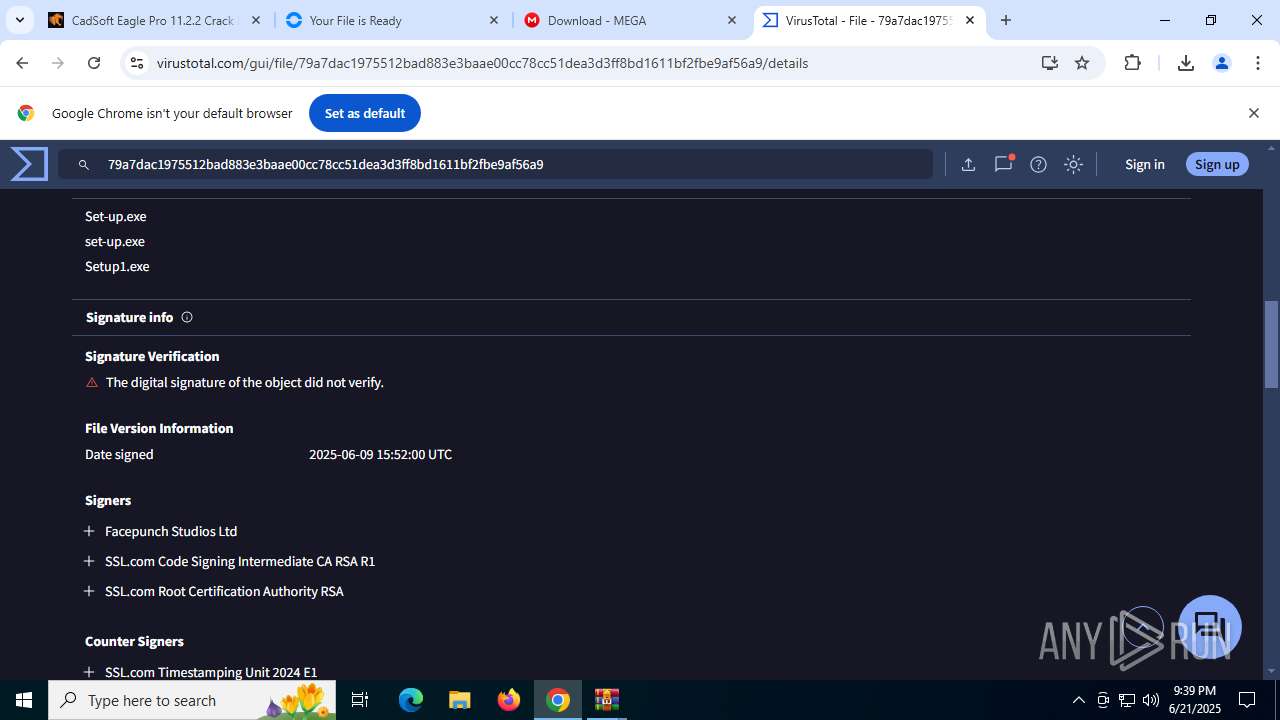The width and height of the screenshot is (1280, 720).
Task: Open the Chrome extensions puzzle icon
Action: point(1132,63)
